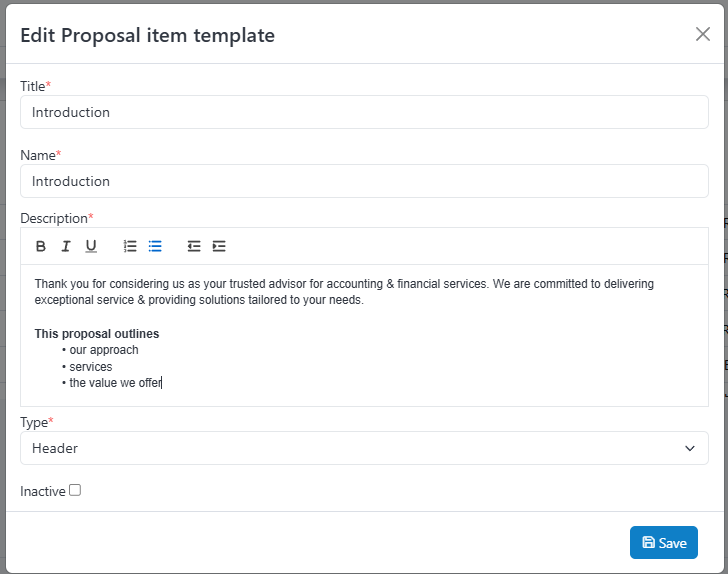The height and width of the screenshot is (574, 728).
Task: Toggle underline formatting button
Action: (91, 246)
